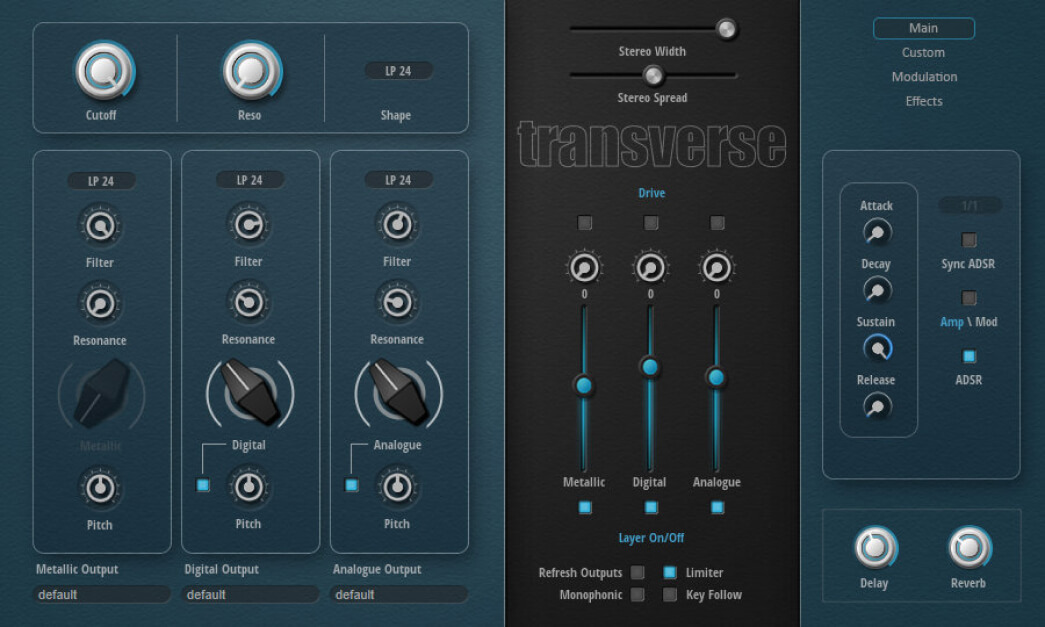Switch to the Modulation page
This screenshot has height=627, width=1045.
(924, 77)
